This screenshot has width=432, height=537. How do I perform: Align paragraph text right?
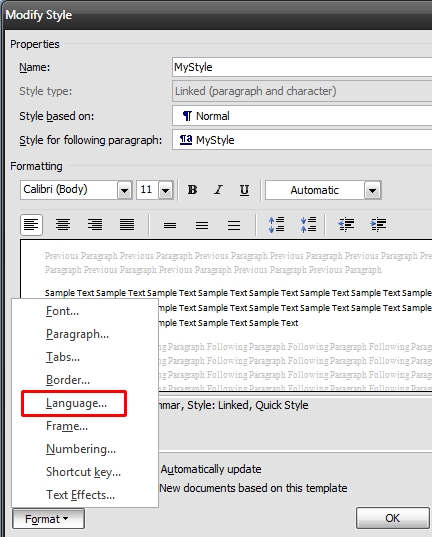[x=95, y=225]
